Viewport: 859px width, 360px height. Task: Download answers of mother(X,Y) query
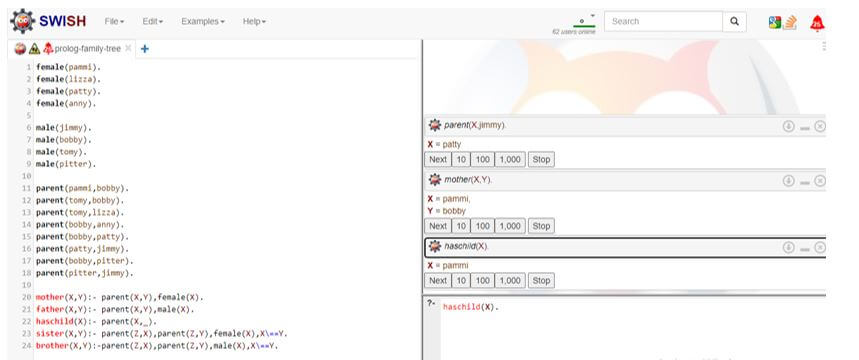coord(788,181)
